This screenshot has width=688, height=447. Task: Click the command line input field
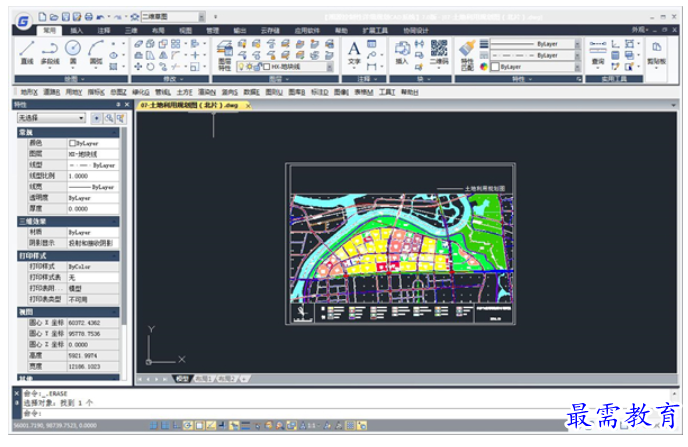(x=300, y=413)
